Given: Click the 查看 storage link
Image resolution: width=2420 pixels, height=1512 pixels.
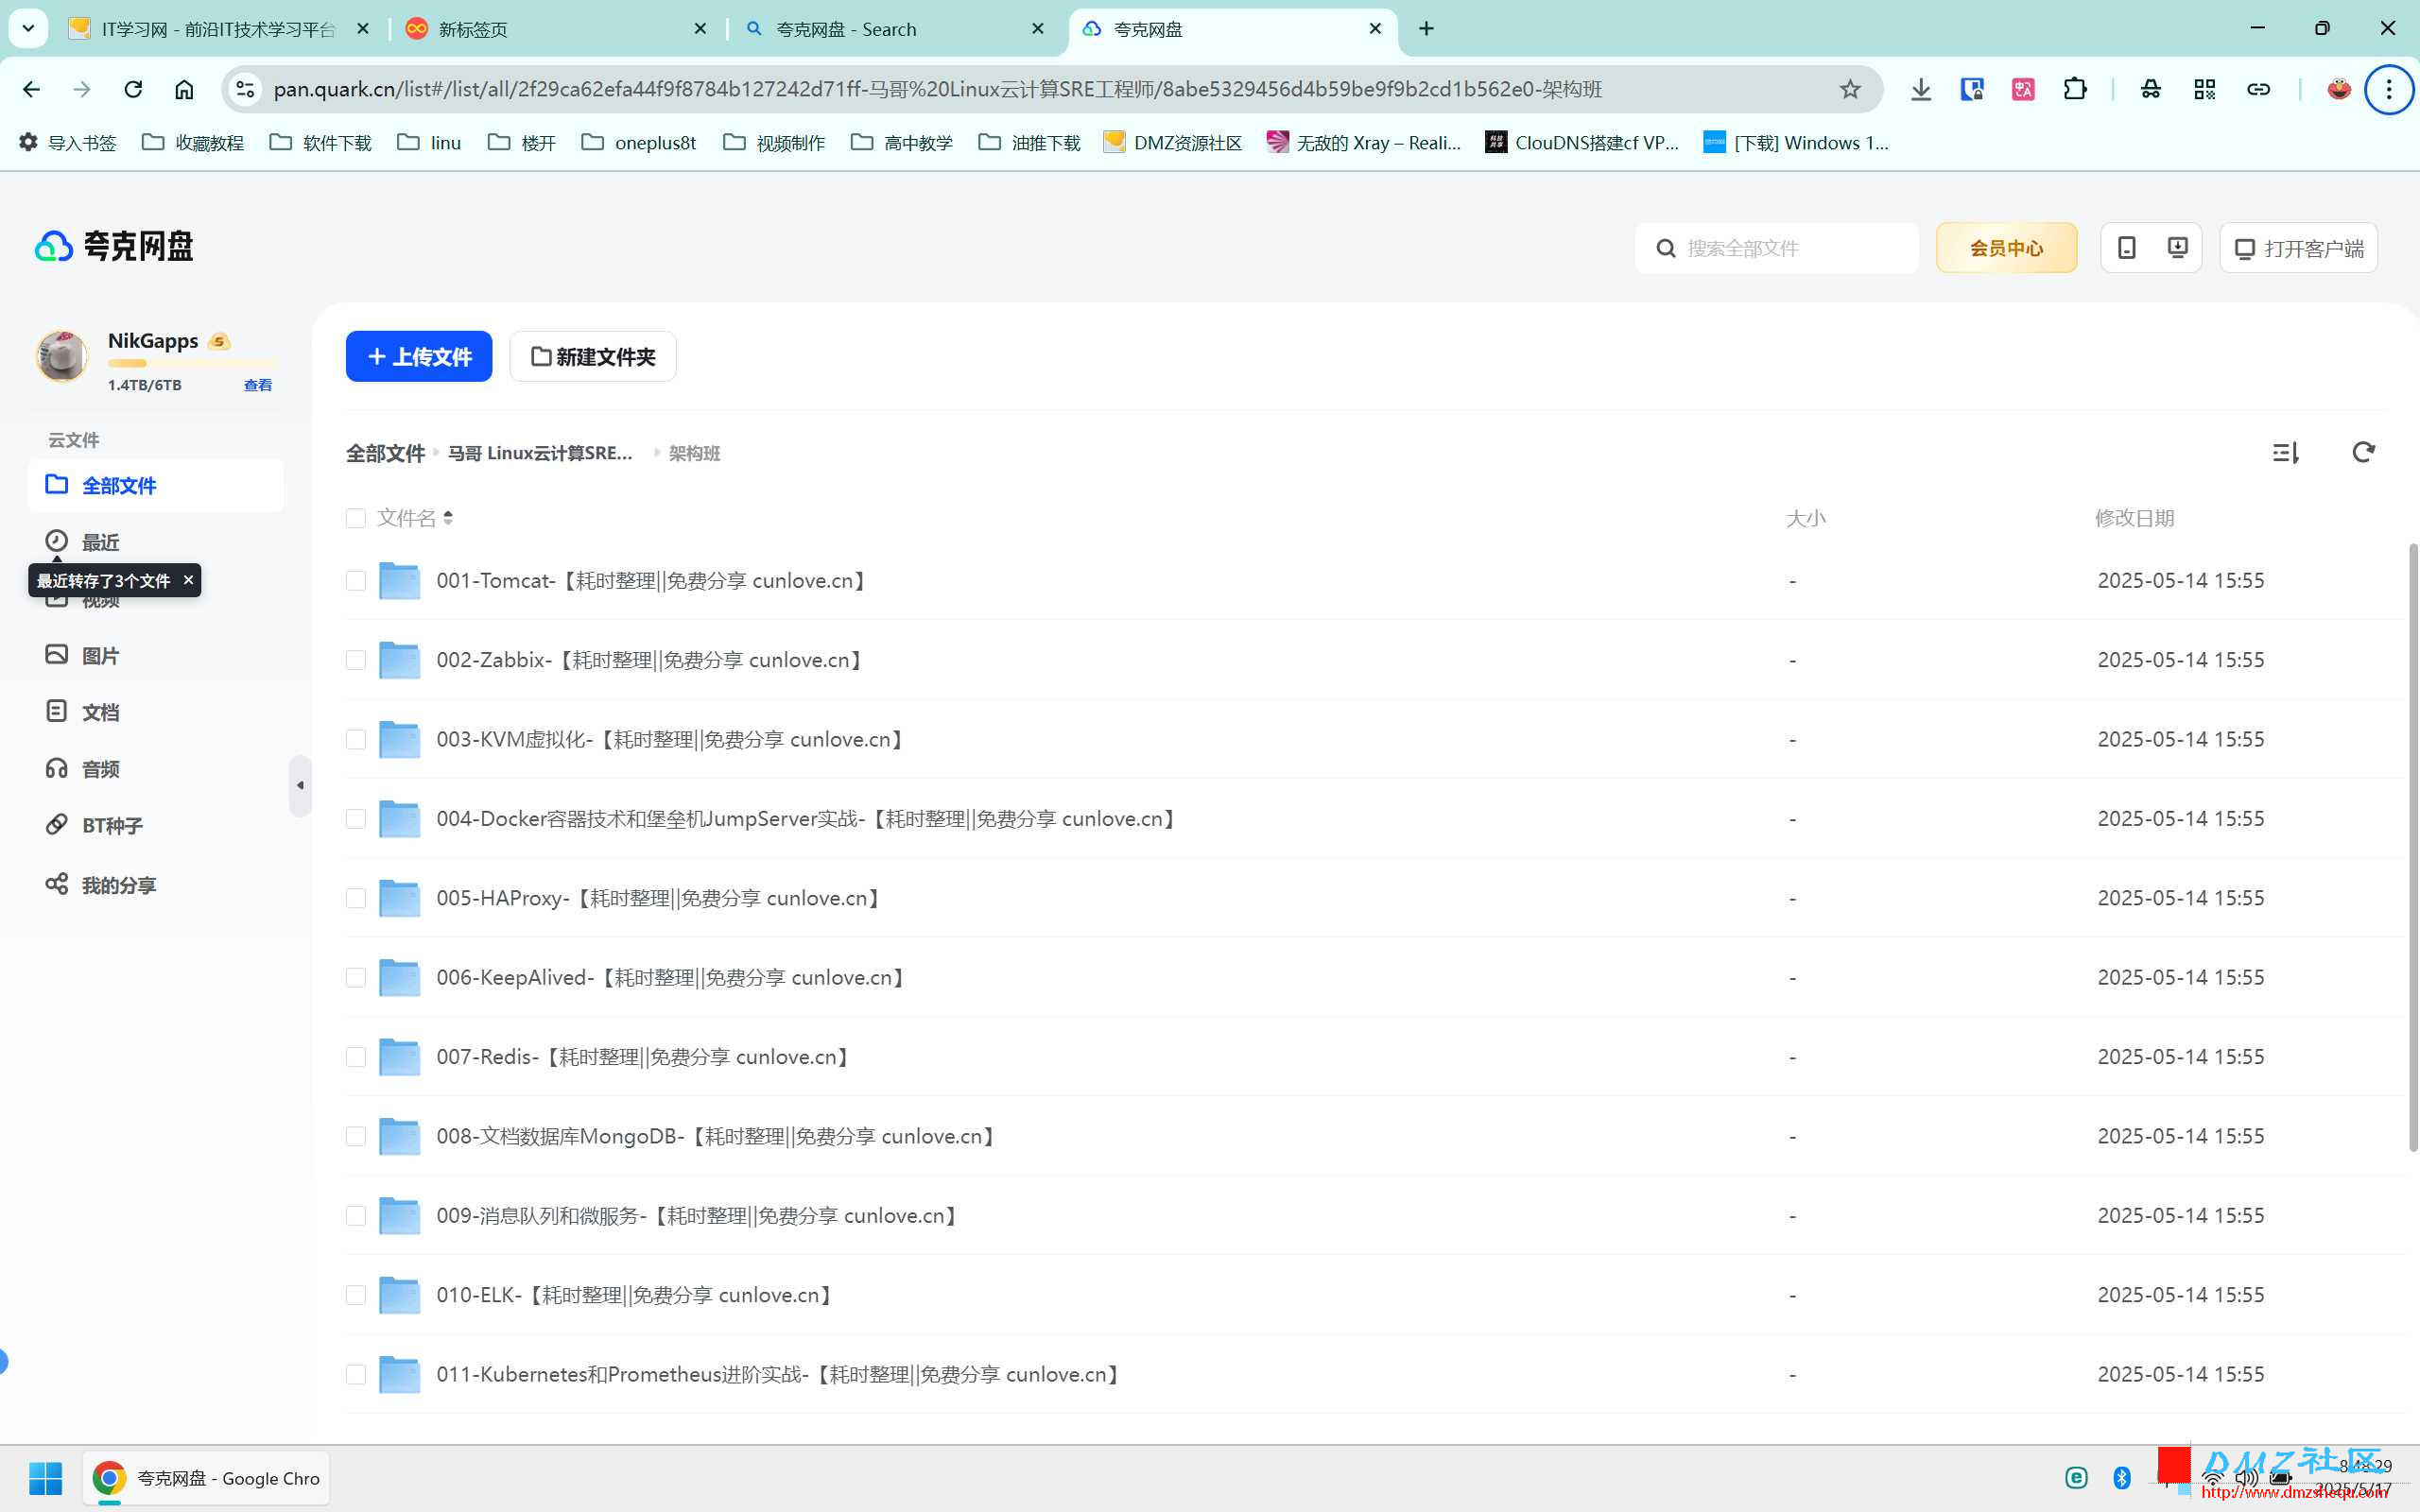Looking at the screenshot, I should coord(258,385).
